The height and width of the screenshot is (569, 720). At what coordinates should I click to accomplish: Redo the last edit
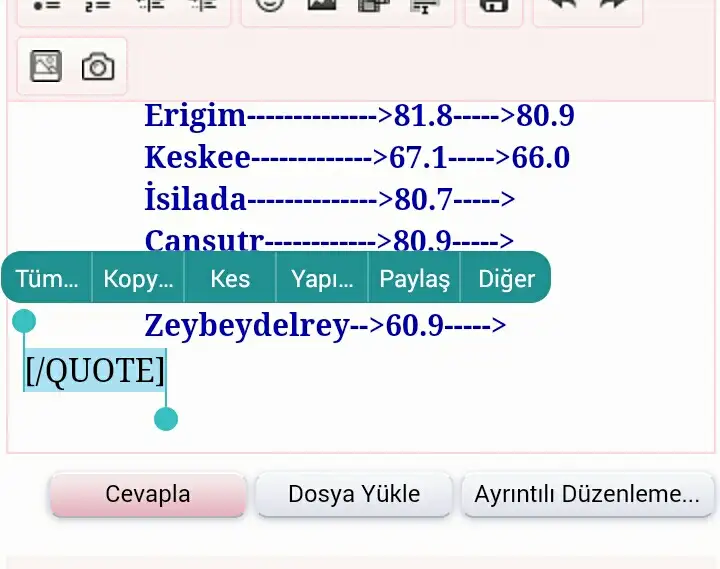[613, 5]
